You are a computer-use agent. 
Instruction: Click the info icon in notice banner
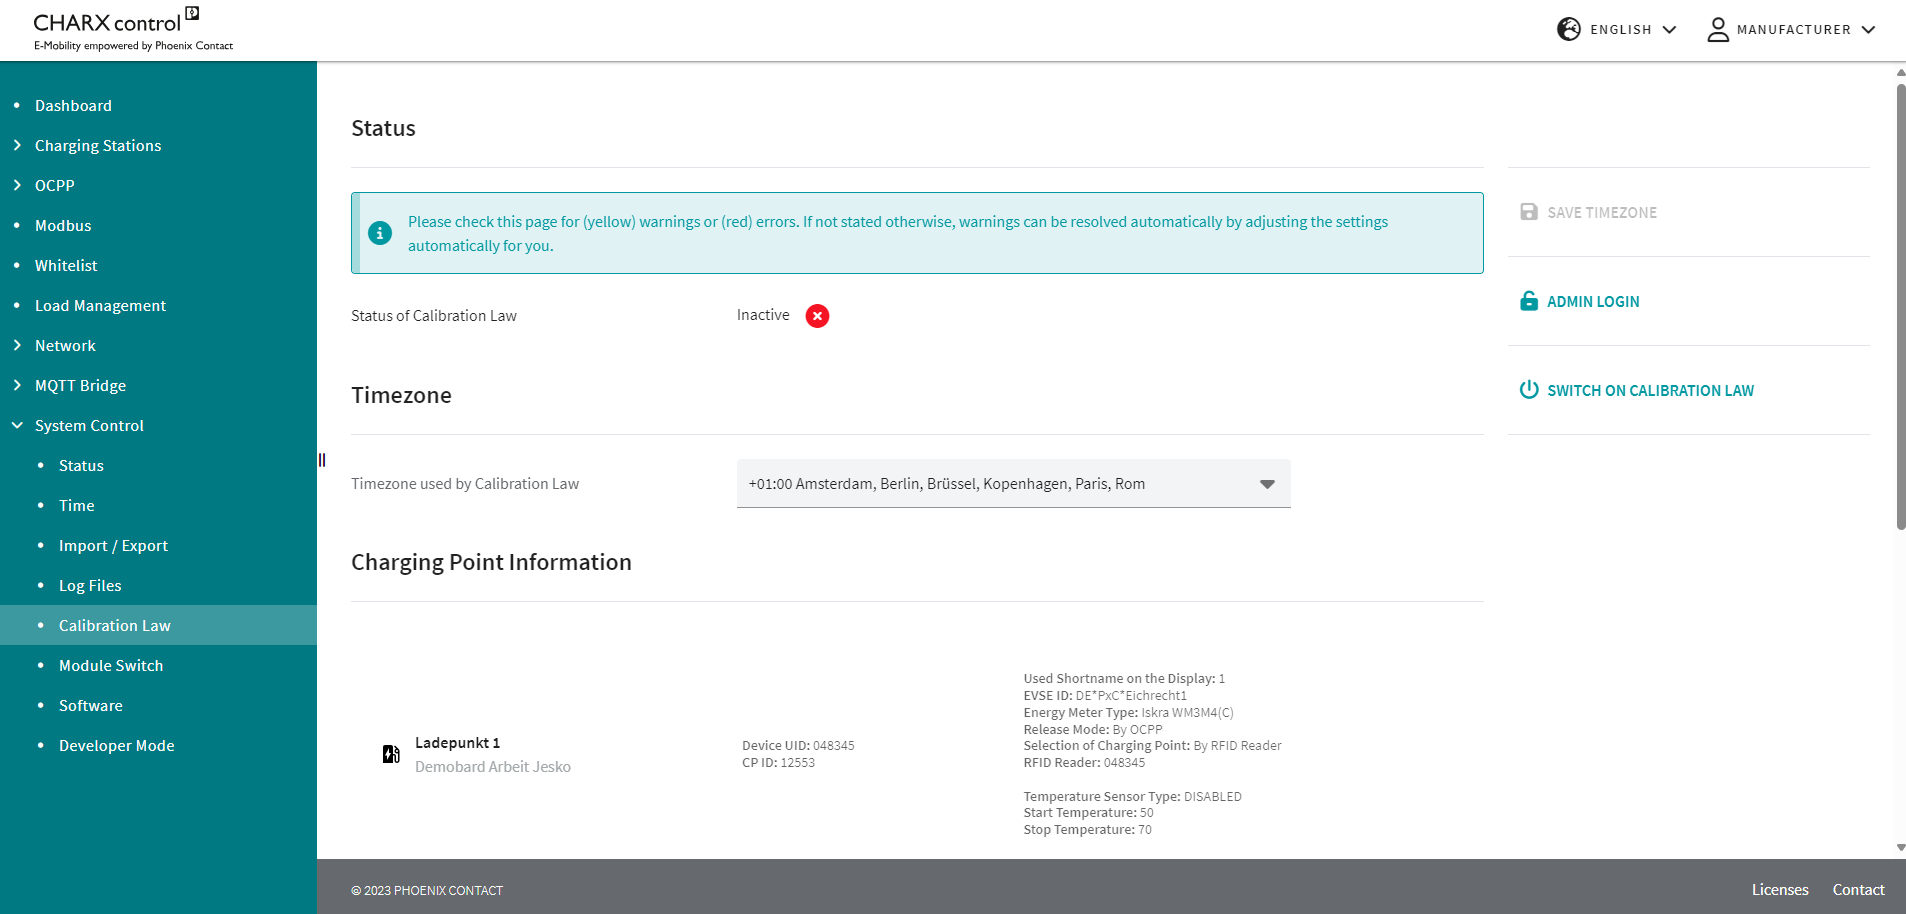(x=380, y=233)
